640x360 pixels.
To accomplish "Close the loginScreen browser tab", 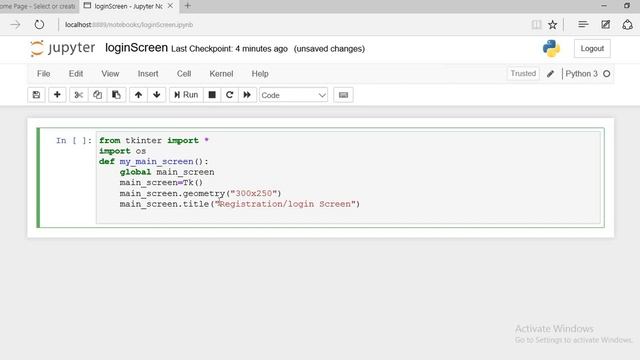I will click(170, 6).
